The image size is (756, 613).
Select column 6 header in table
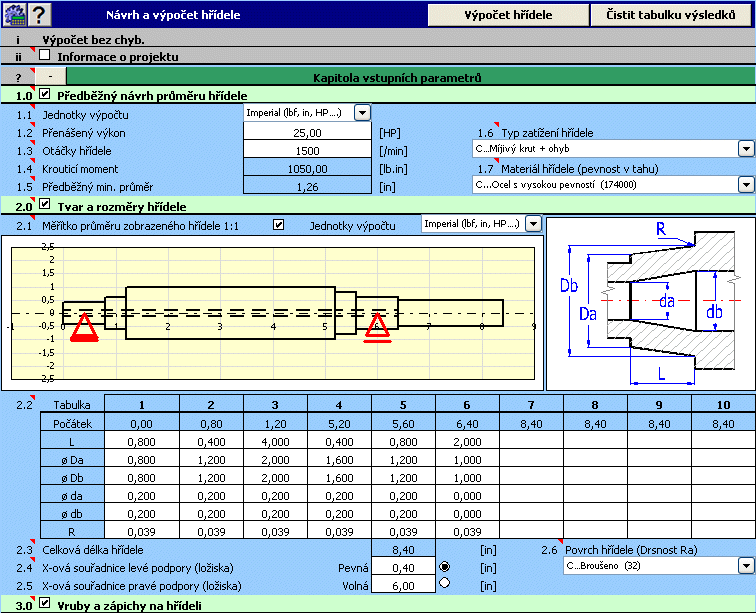467,404
